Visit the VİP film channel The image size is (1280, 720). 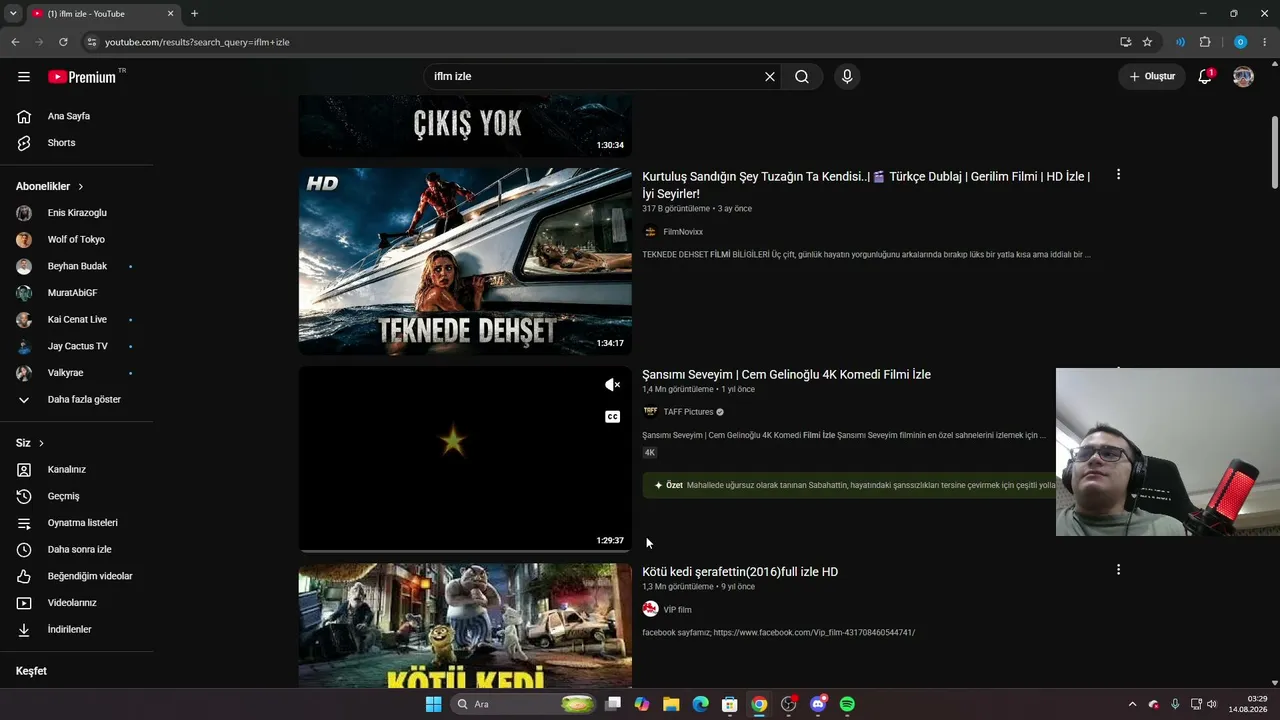point(677,610)
